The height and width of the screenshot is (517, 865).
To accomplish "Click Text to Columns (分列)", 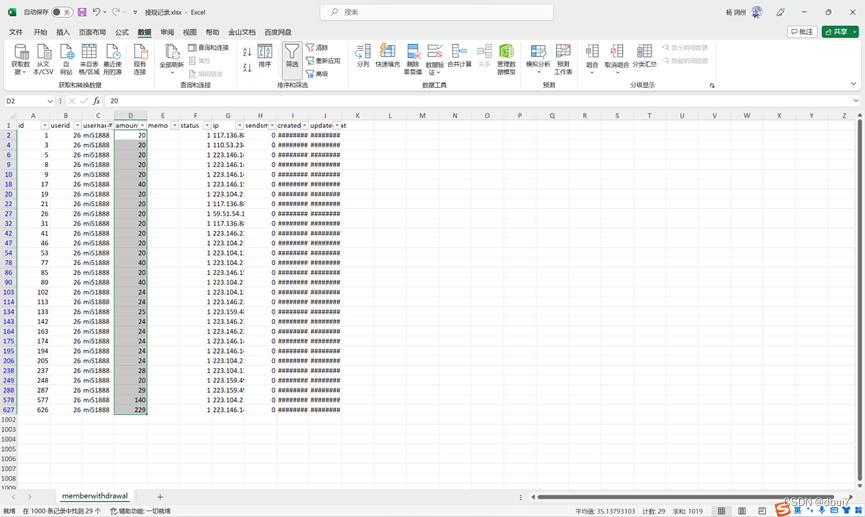I will pos(362,56).
